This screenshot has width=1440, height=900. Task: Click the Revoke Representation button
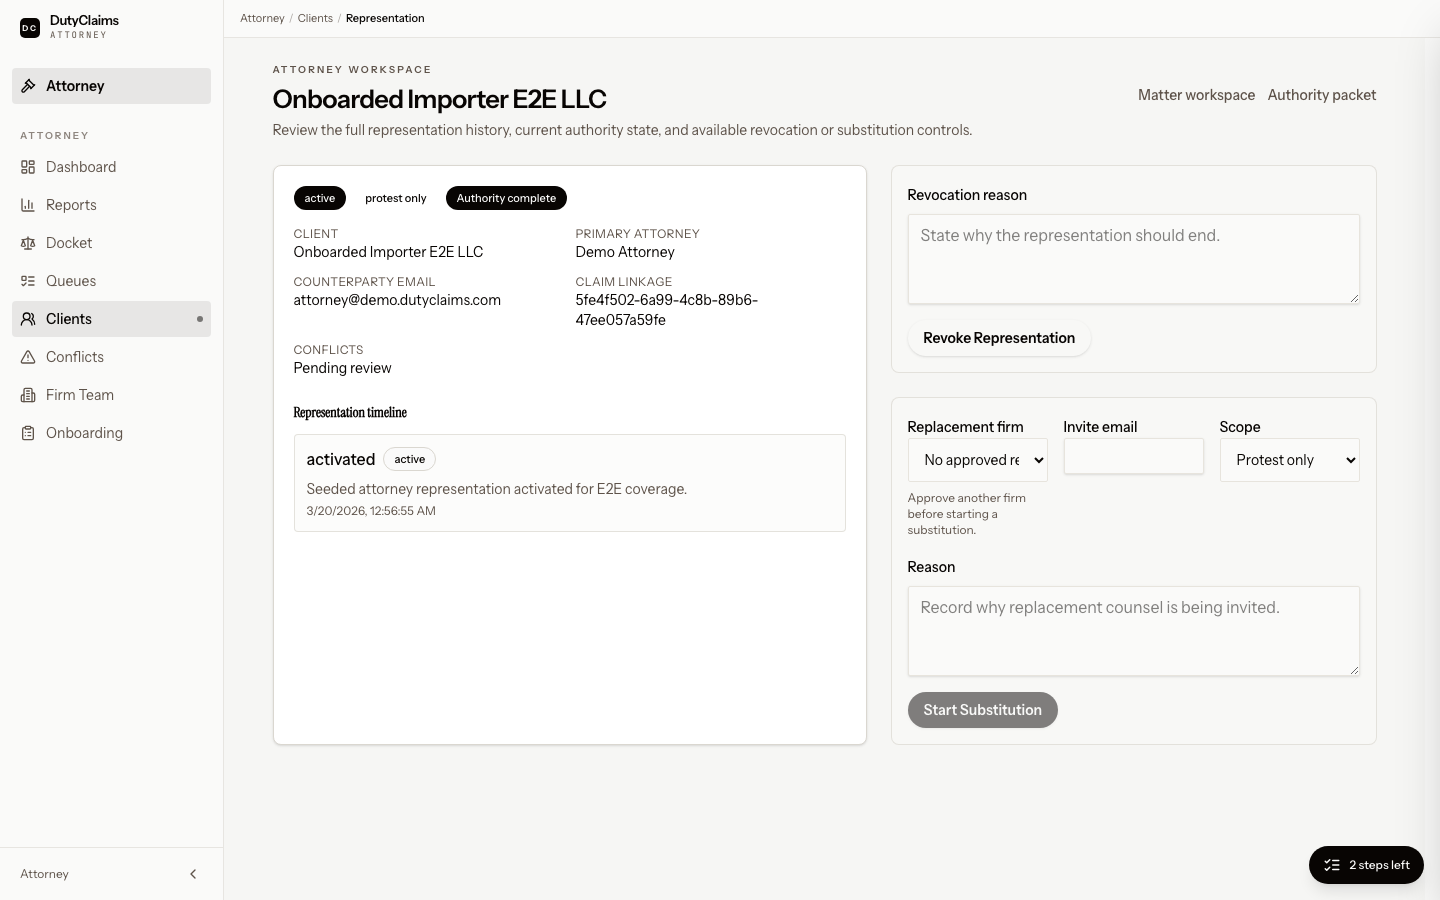click(999, 338)
